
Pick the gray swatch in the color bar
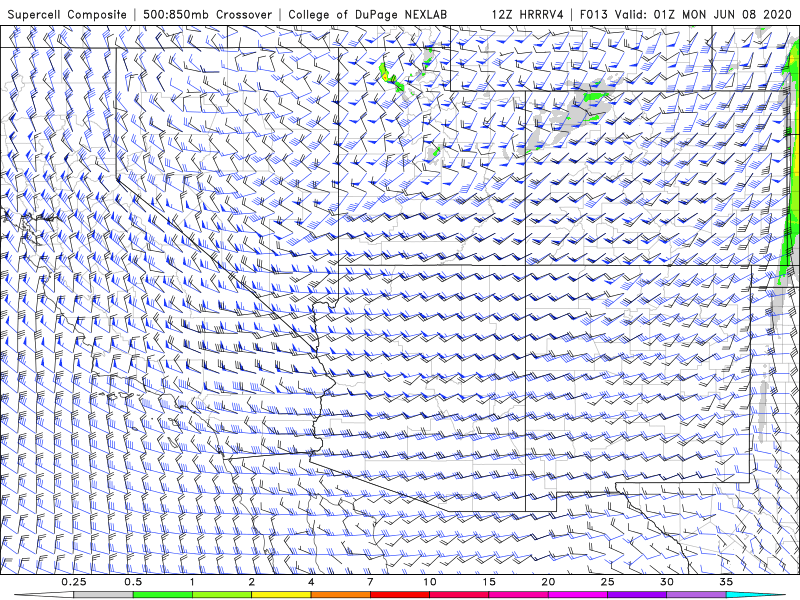pyautogui.click(x=104, y=595)
